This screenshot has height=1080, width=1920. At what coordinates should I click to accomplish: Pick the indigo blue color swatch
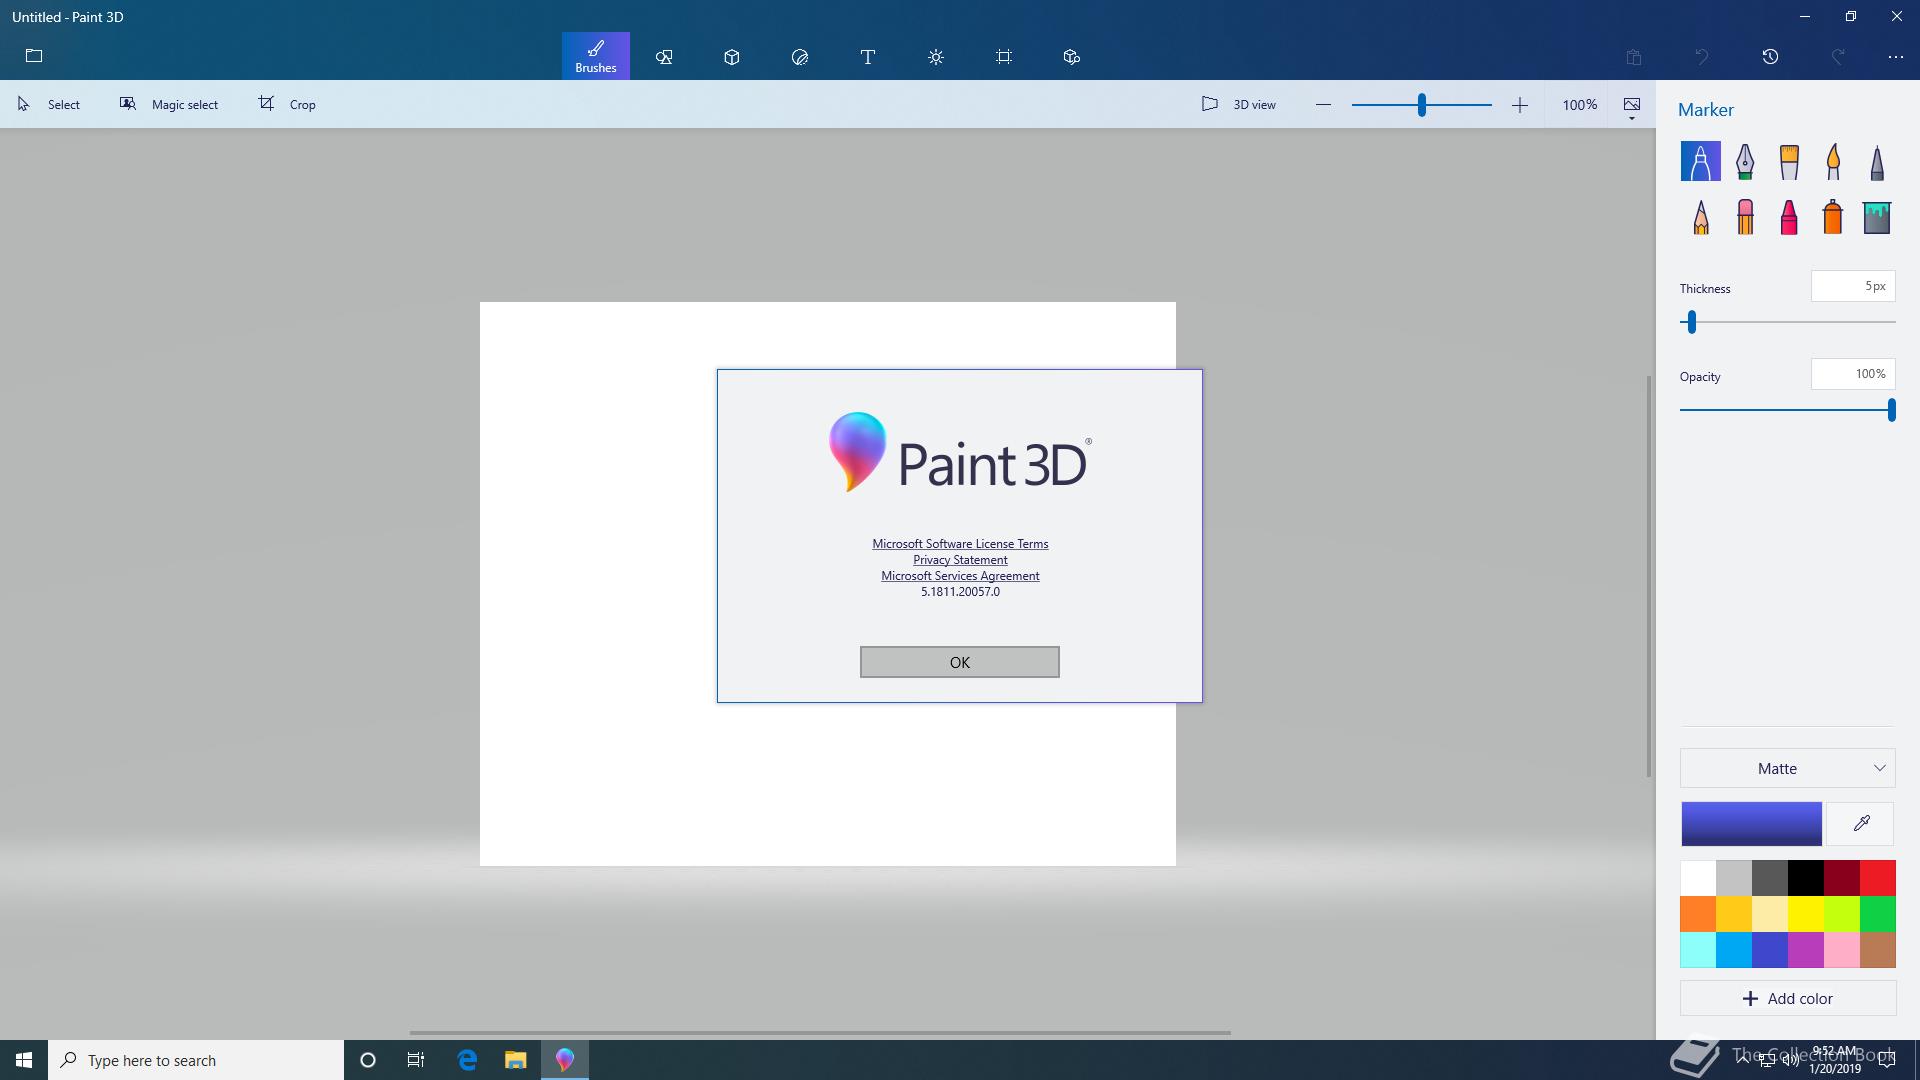pyautogui.click(x=1770, y=950)
